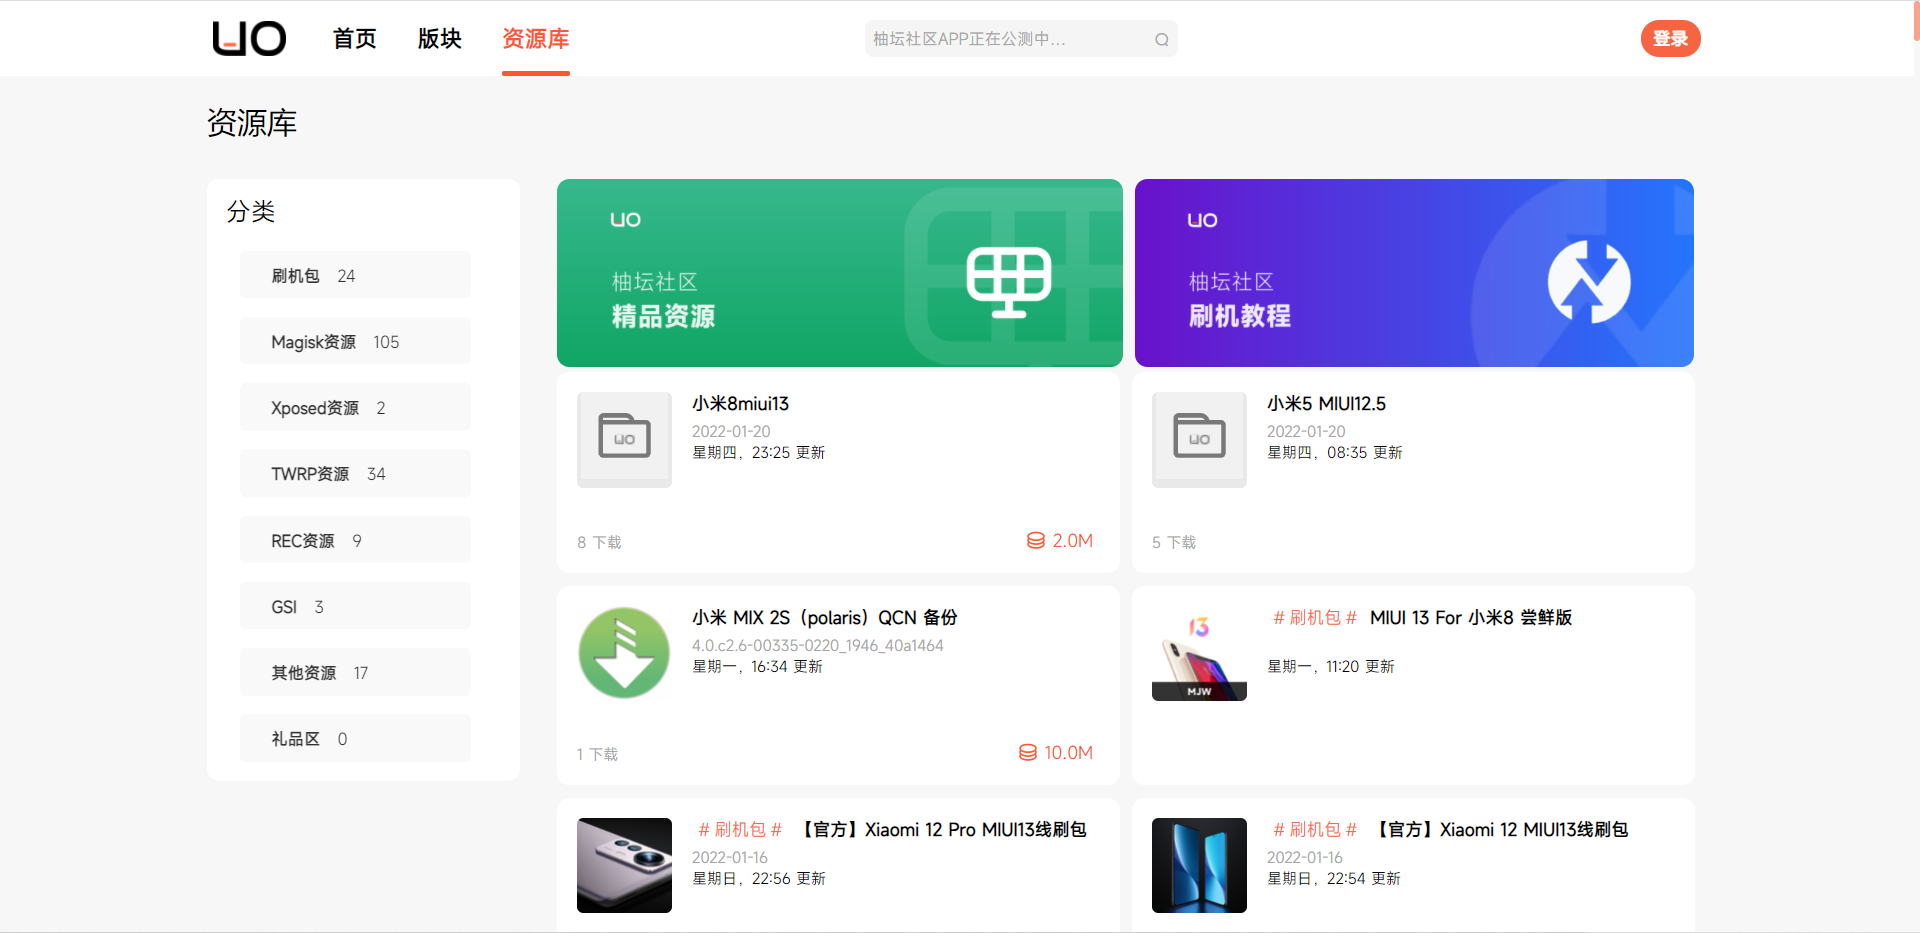This screenshot has height=933, width=1920.
Task: Click storage size icon beside 2.0M
Action: [1036, 541]
